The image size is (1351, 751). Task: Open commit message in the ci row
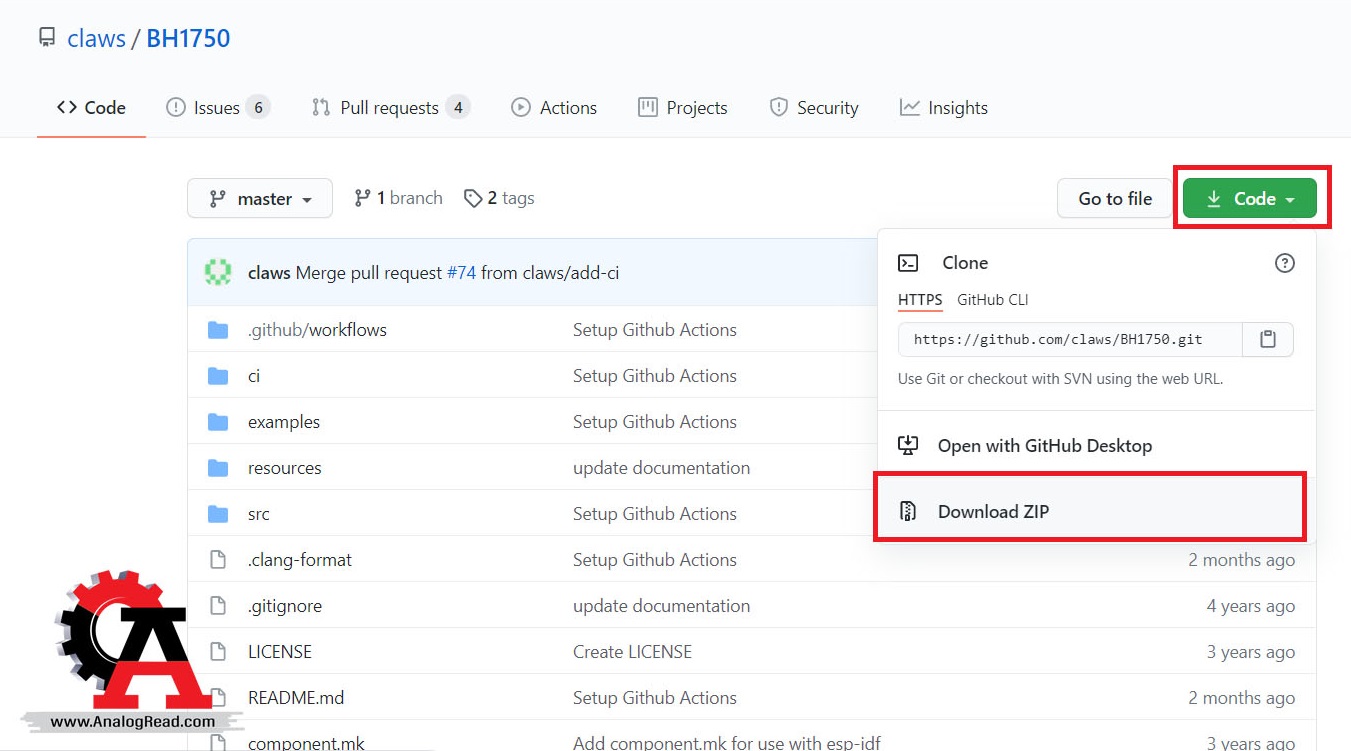(x=655, y=376)
